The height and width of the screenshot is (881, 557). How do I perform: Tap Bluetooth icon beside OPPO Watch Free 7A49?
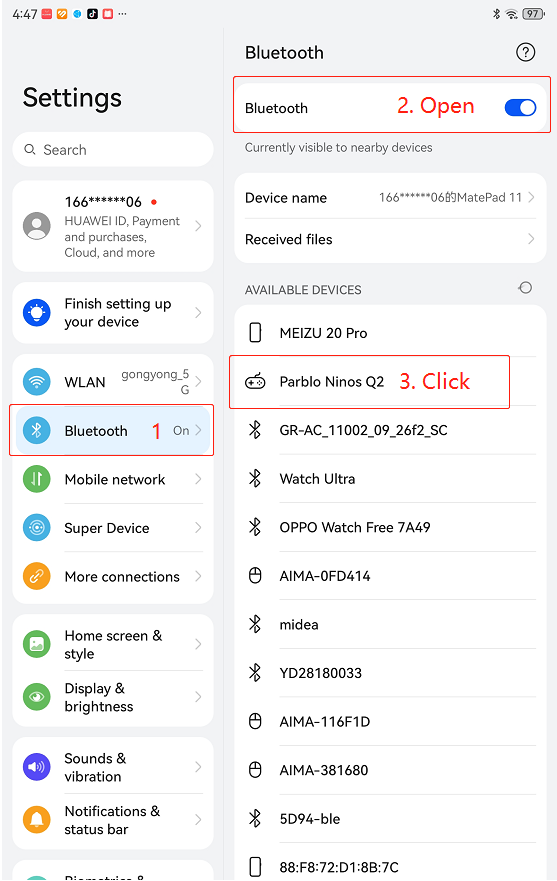(255, 527)
